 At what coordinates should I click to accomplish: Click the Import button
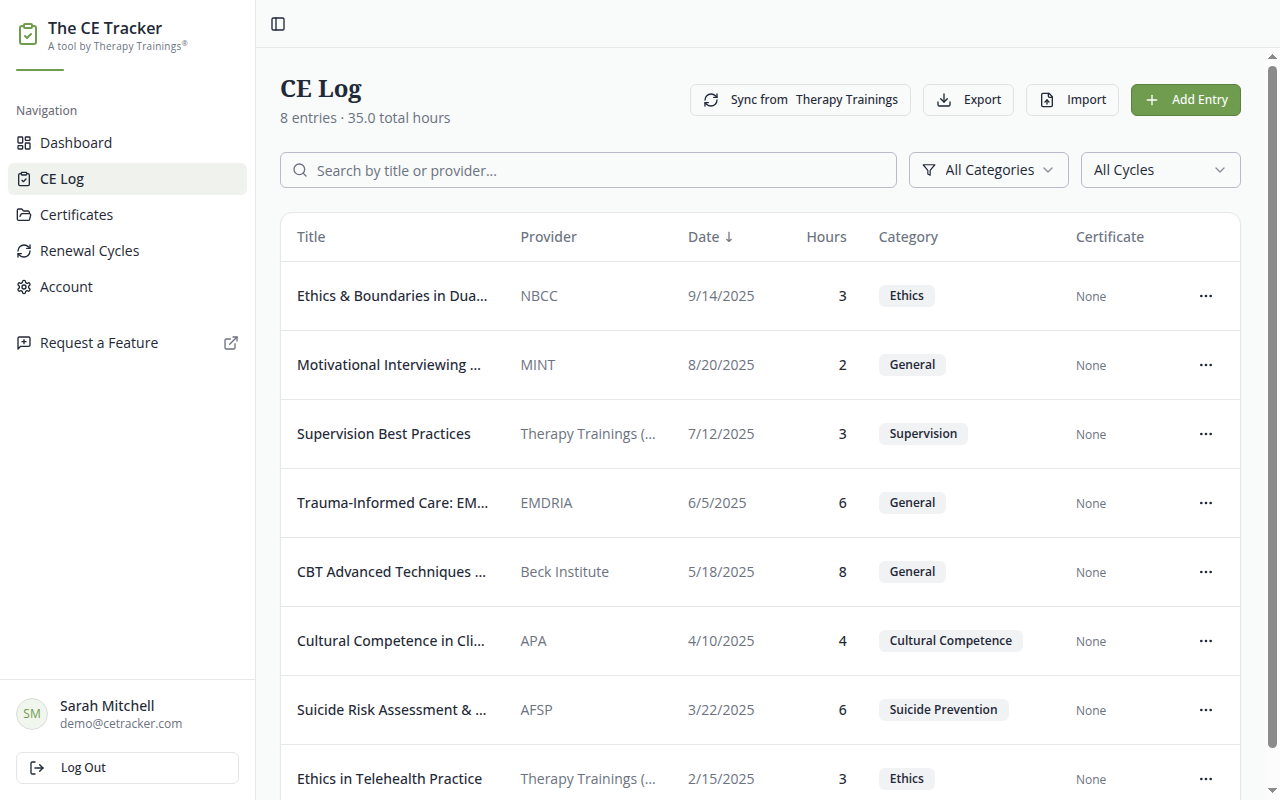click(x=1072, y=100)
